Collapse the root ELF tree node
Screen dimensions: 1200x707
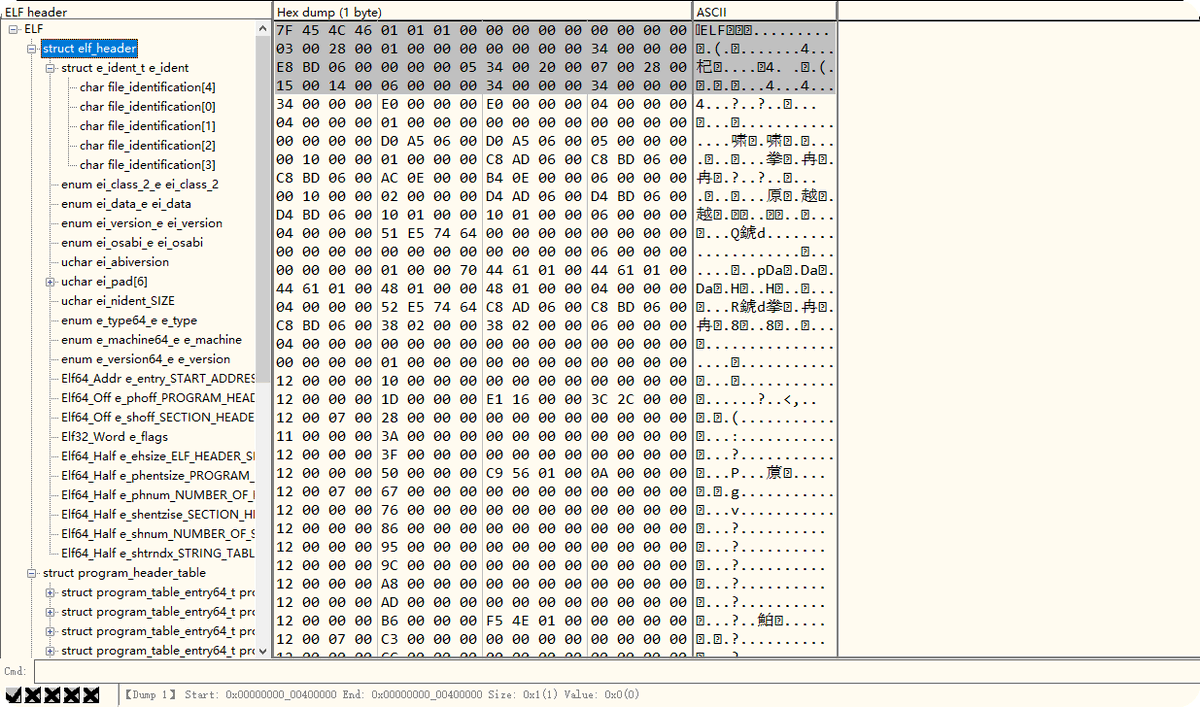tap(13, 29)
